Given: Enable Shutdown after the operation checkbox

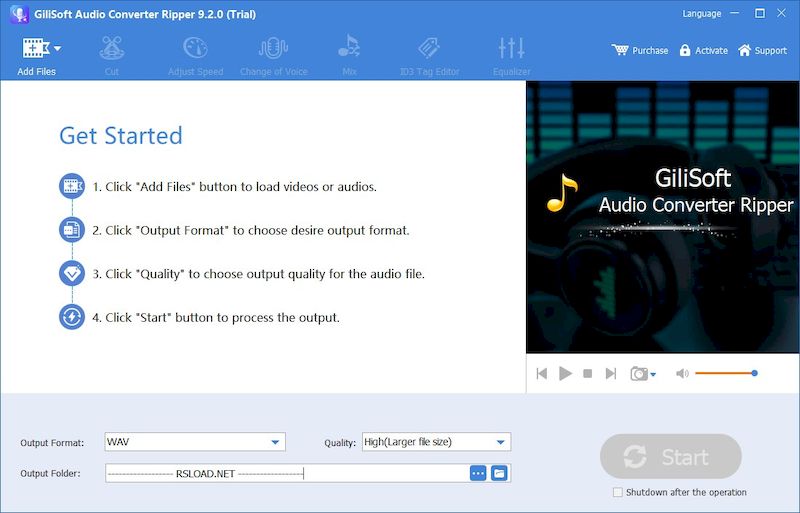Looking at the screenshot, I should click(x=617, y=492).
